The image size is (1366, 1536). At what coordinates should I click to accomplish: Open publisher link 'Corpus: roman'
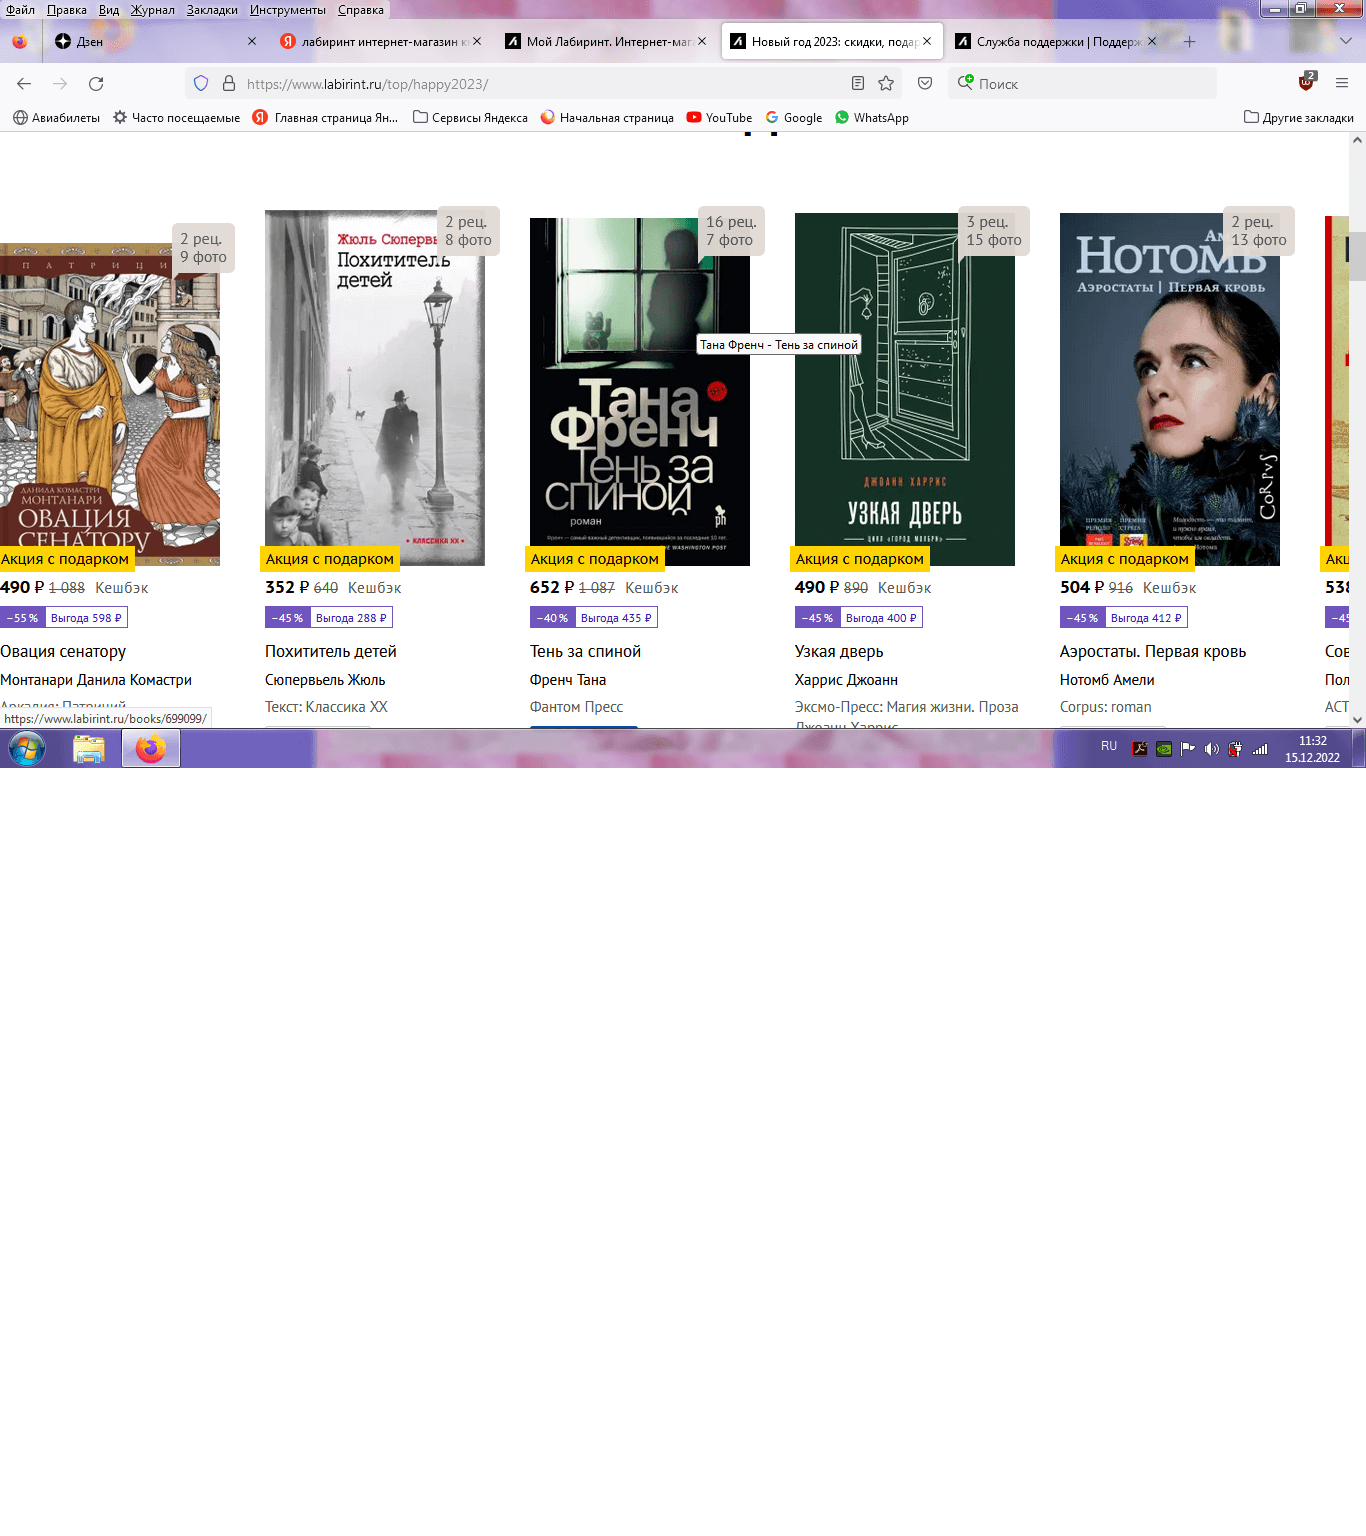point(1106,707)
